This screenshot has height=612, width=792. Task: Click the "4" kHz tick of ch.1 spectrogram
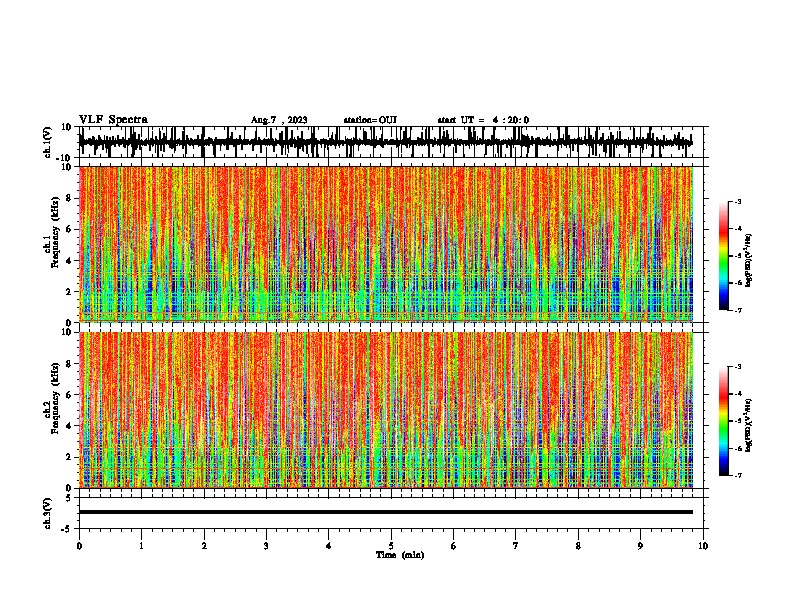69,261
